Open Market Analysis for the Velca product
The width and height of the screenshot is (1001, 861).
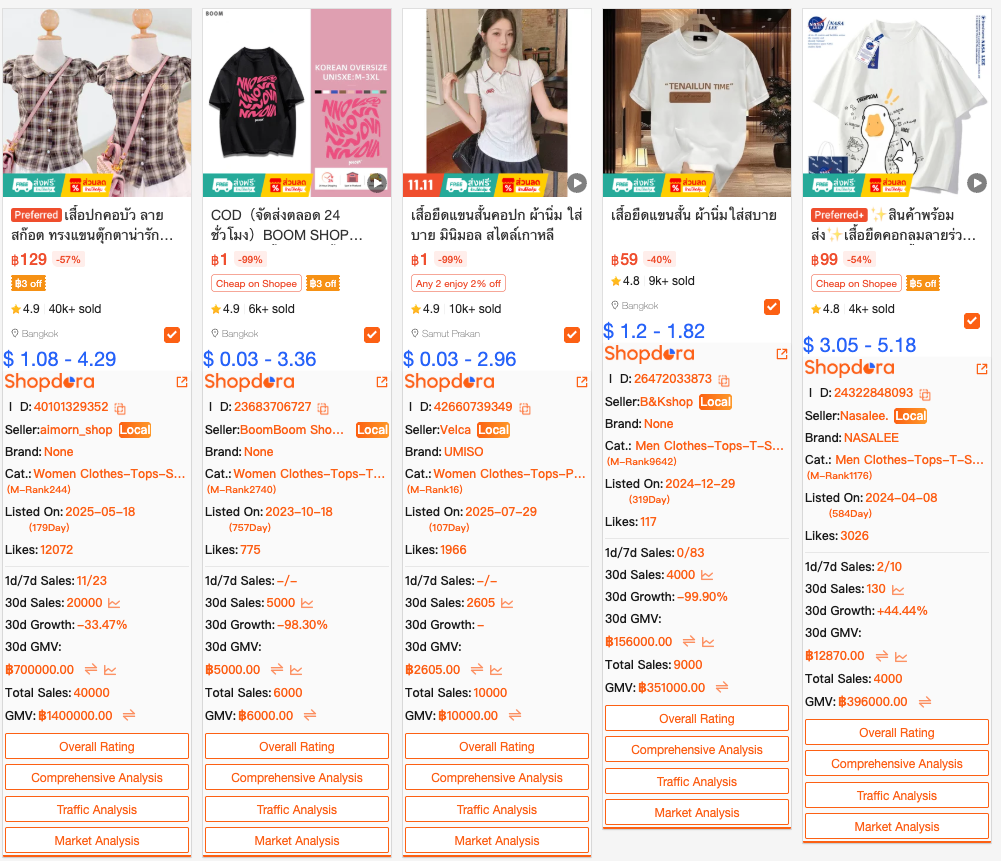(497, 841)
